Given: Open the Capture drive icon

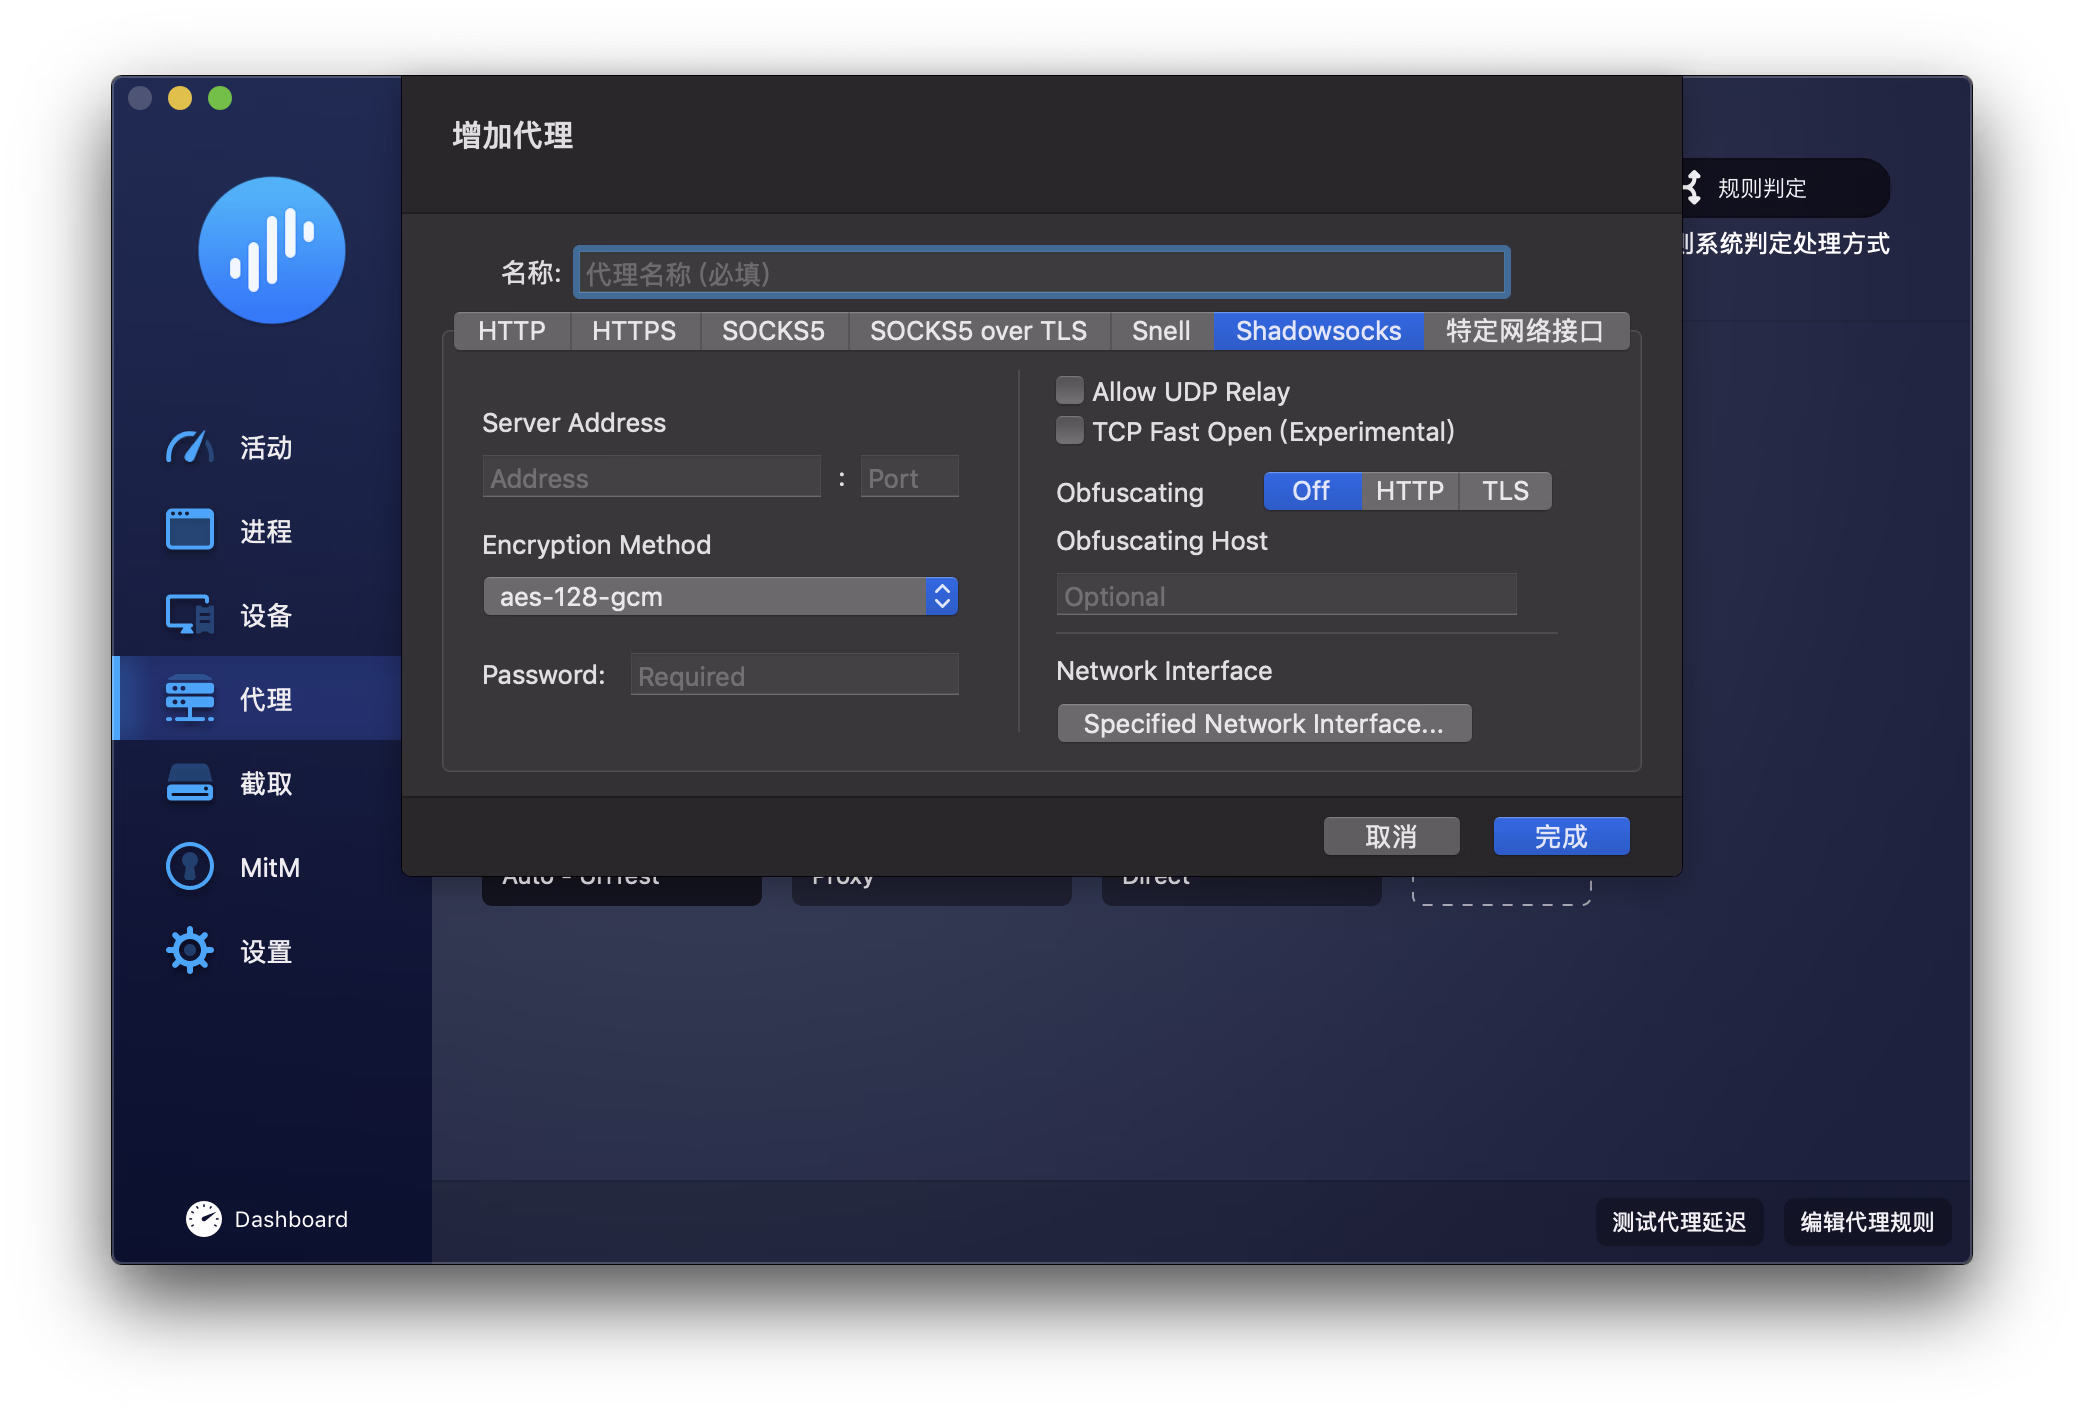Looking at the screenshot, I should coord(189,782).
